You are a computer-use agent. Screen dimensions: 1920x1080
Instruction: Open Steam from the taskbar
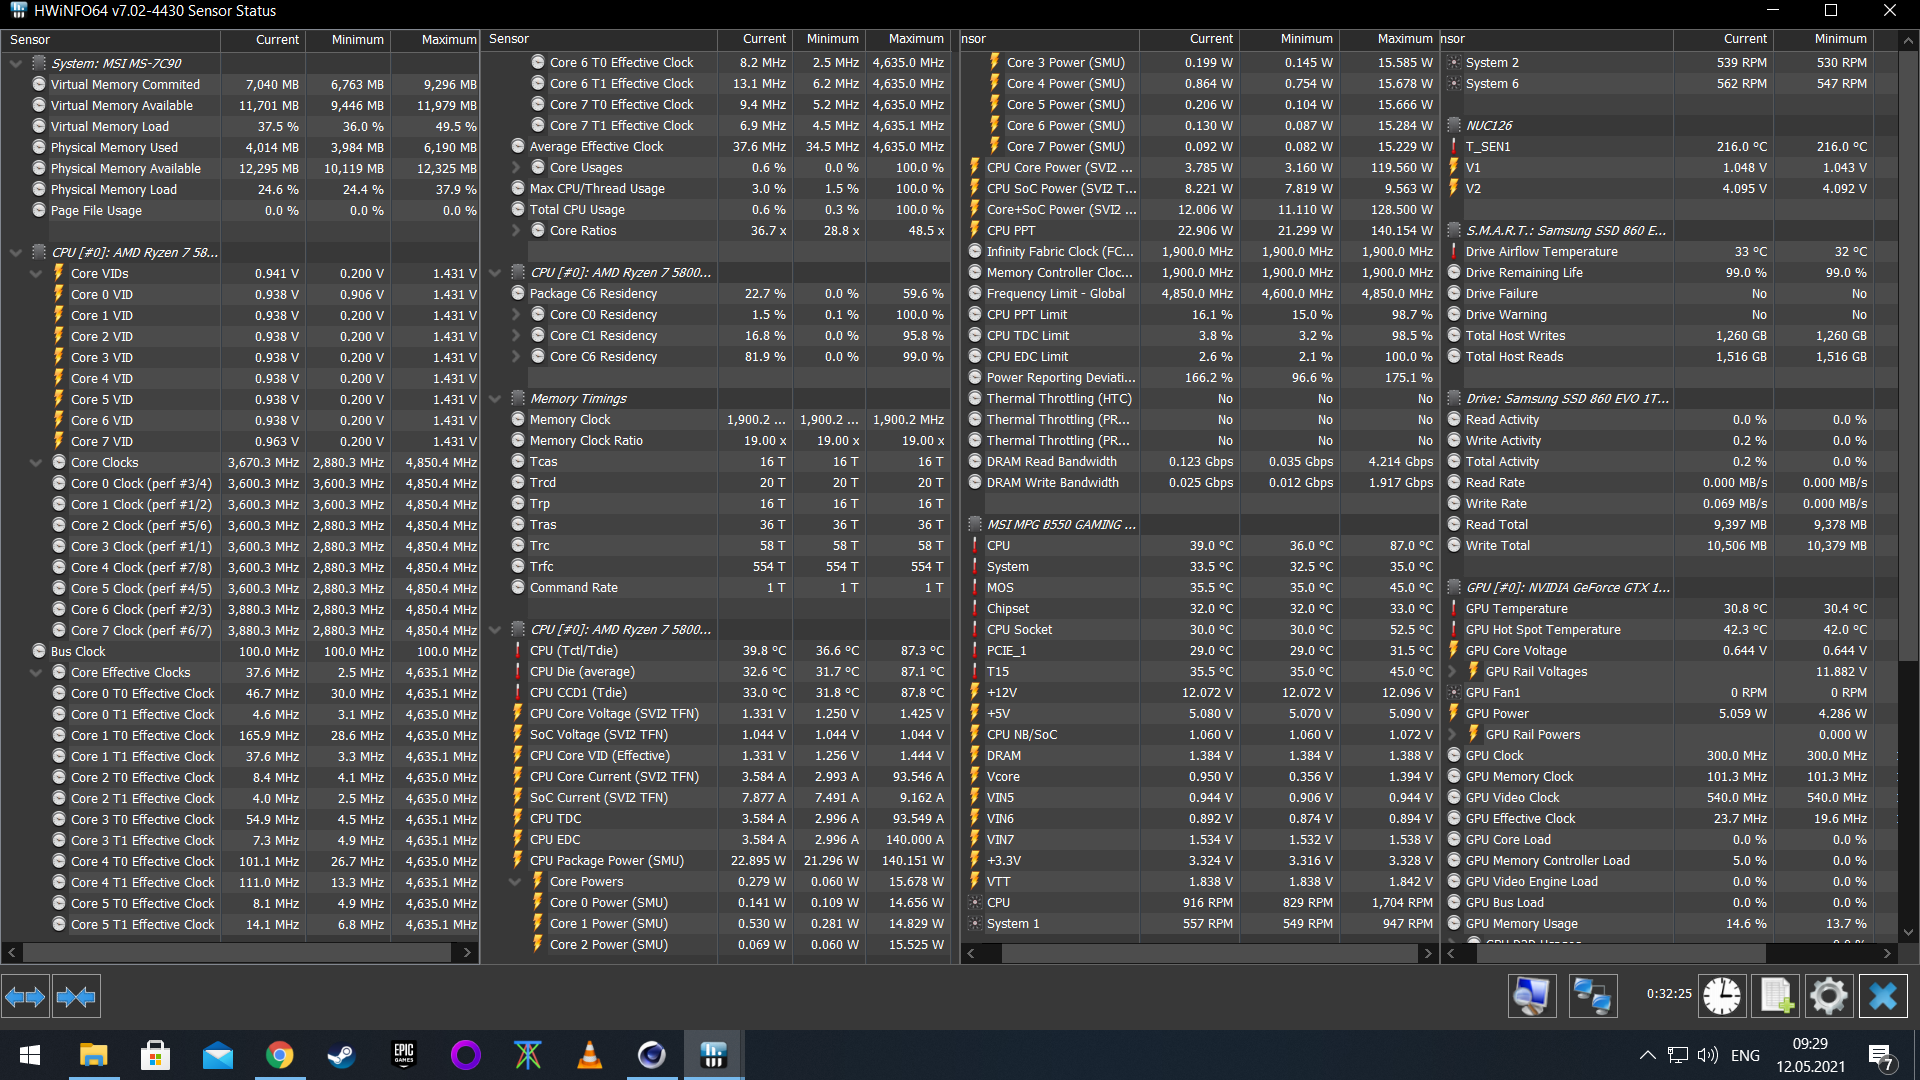click(x=341, y=1055)
